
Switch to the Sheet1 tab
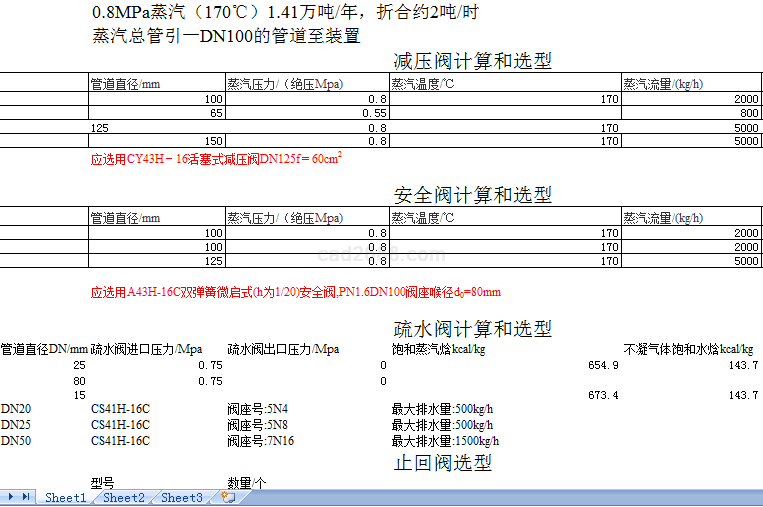[66, 497]
